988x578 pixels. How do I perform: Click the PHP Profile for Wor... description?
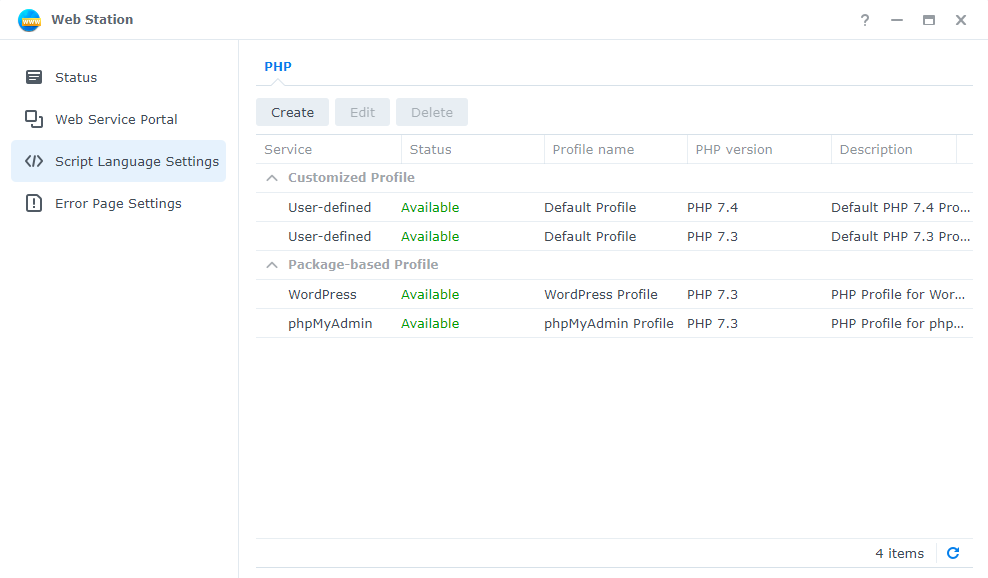pyautogui.click(x=898, y=294)
